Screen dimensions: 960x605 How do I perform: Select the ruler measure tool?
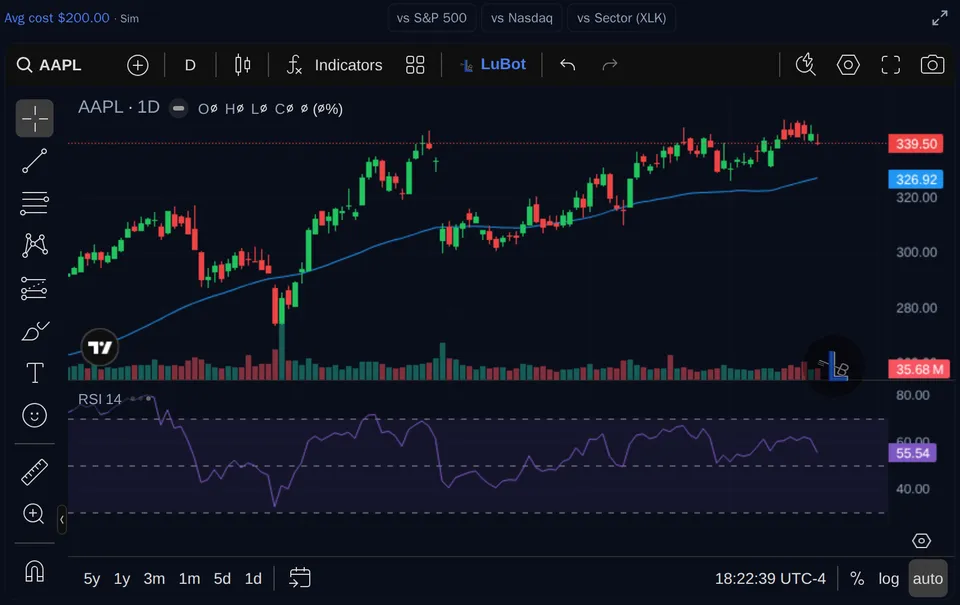pos(34,472)
